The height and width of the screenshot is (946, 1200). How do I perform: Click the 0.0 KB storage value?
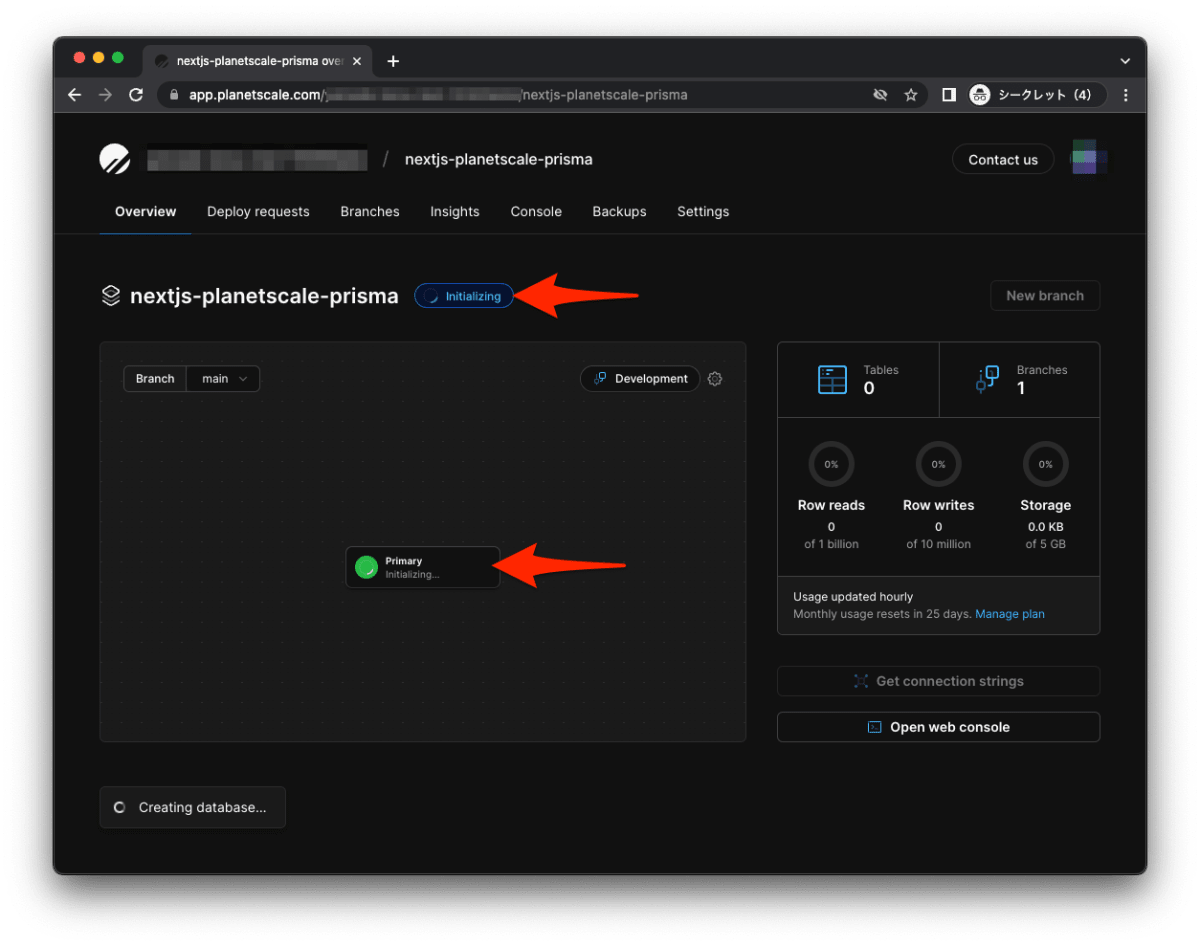tap(1045, 526)
